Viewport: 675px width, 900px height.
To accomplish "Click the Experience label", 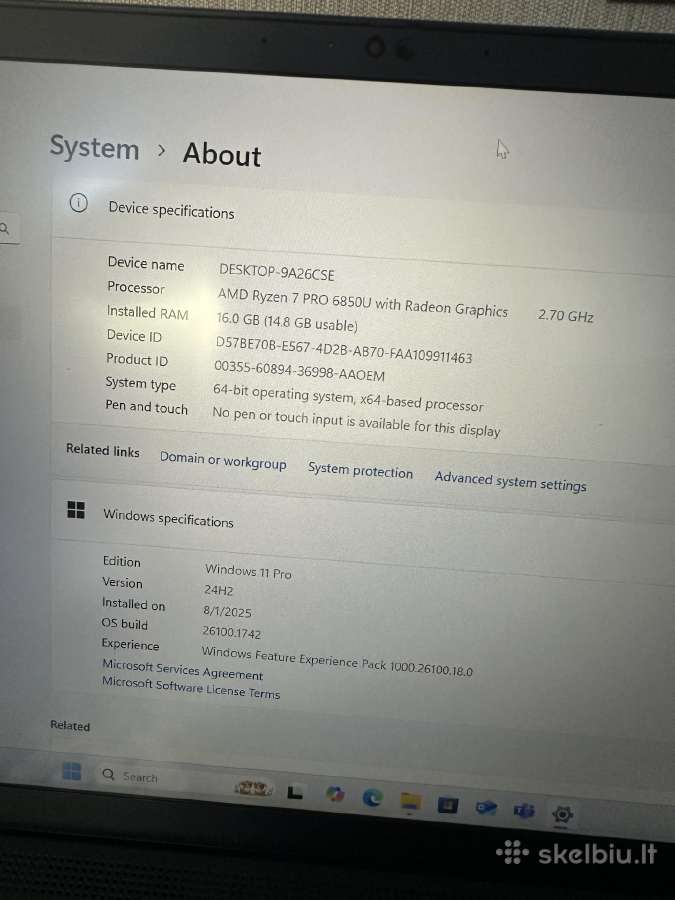I will pyautogui.click(x=130, y=644).
